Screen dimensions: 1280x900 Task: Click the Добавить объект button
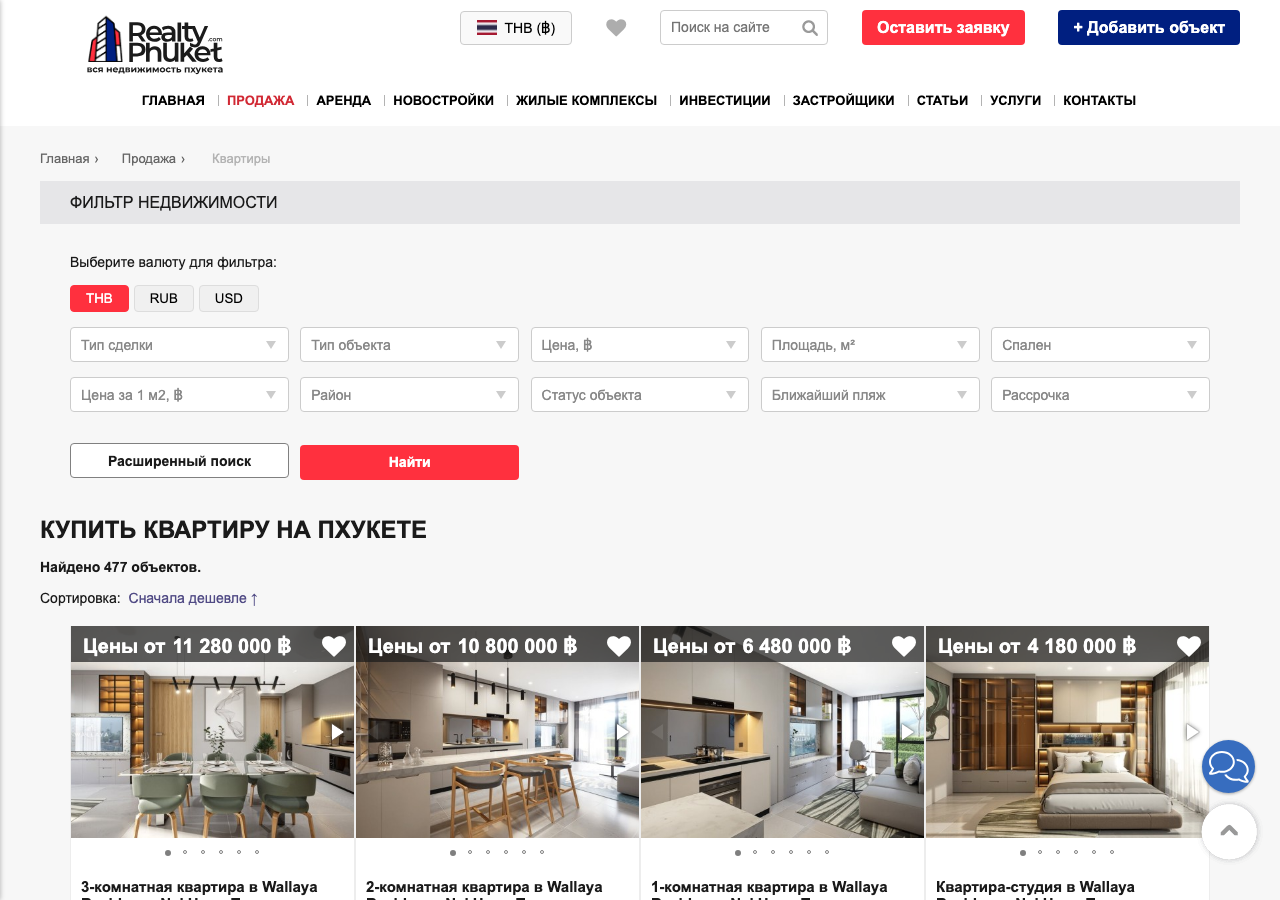coord(1149,28)
